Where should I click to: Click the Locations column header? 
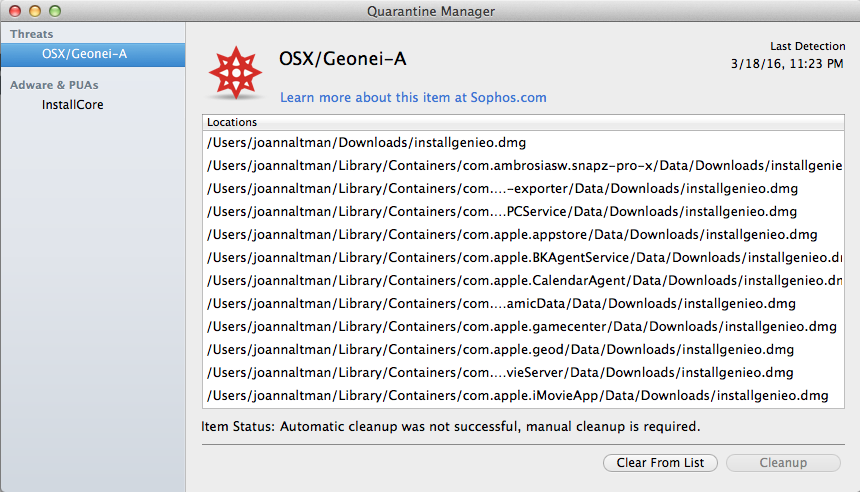coord(523,122)
